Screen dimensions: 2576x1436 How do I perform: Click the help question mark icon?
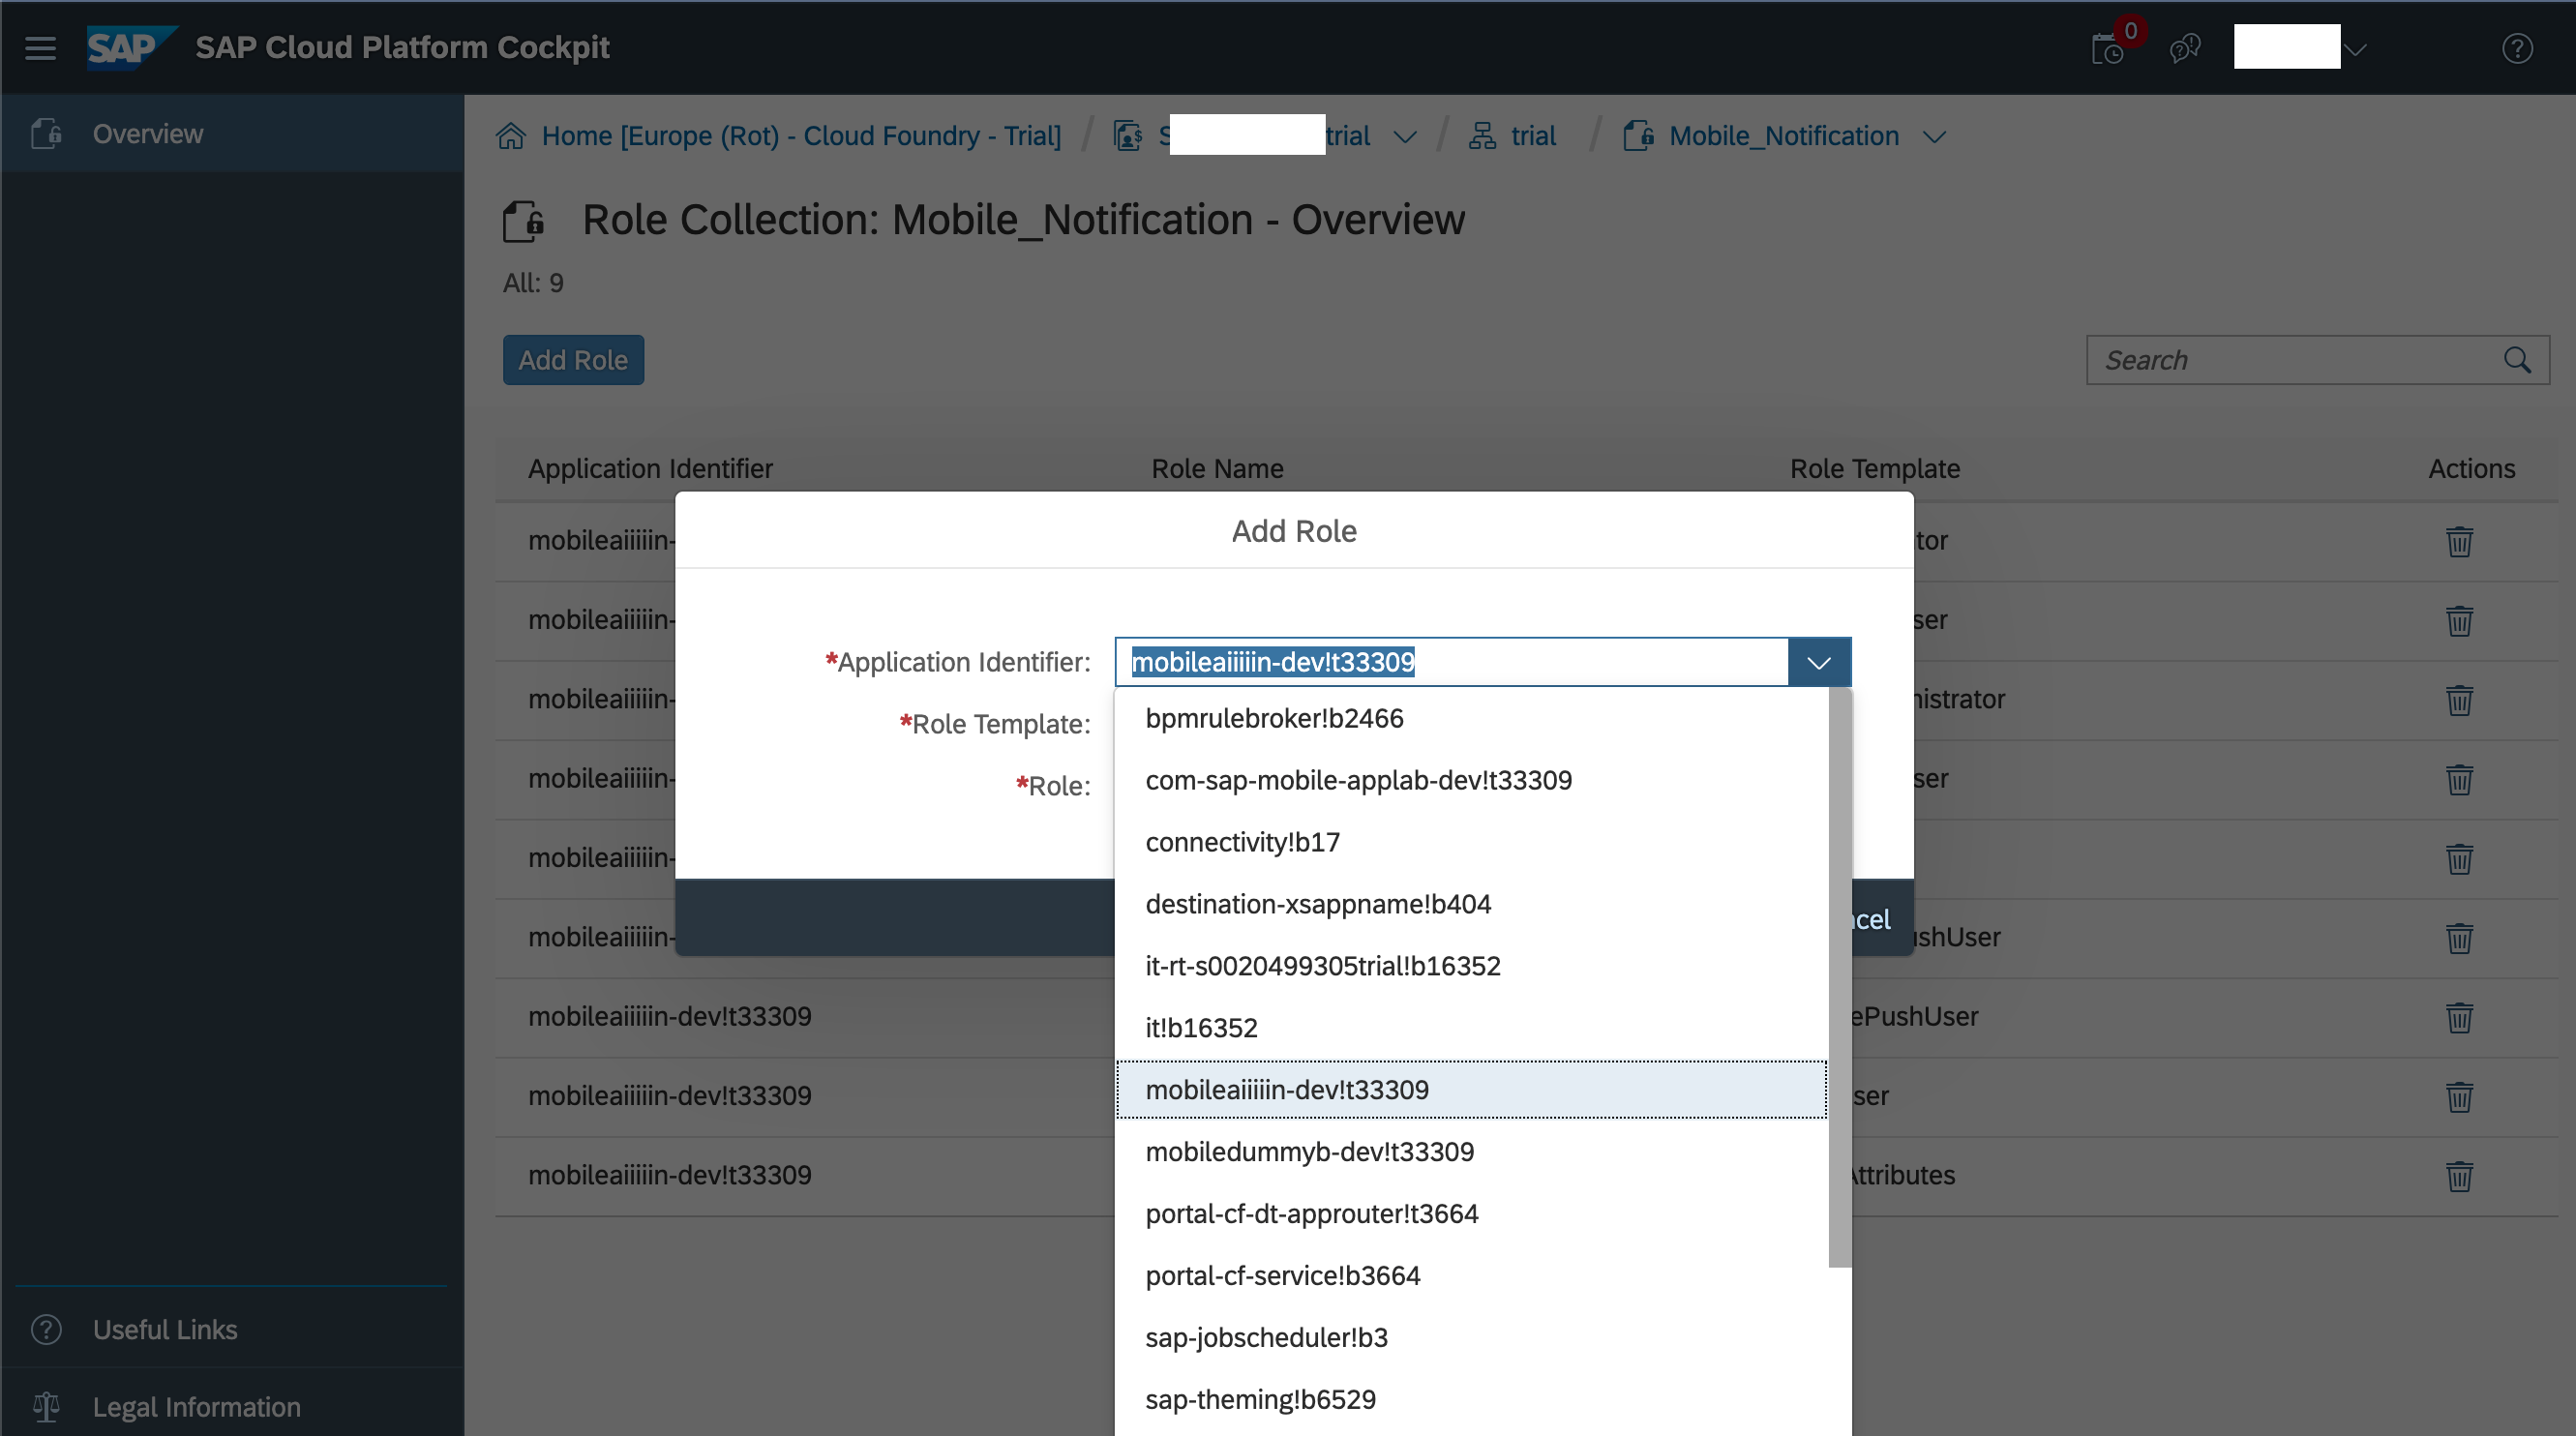[x=2518, y=47]
